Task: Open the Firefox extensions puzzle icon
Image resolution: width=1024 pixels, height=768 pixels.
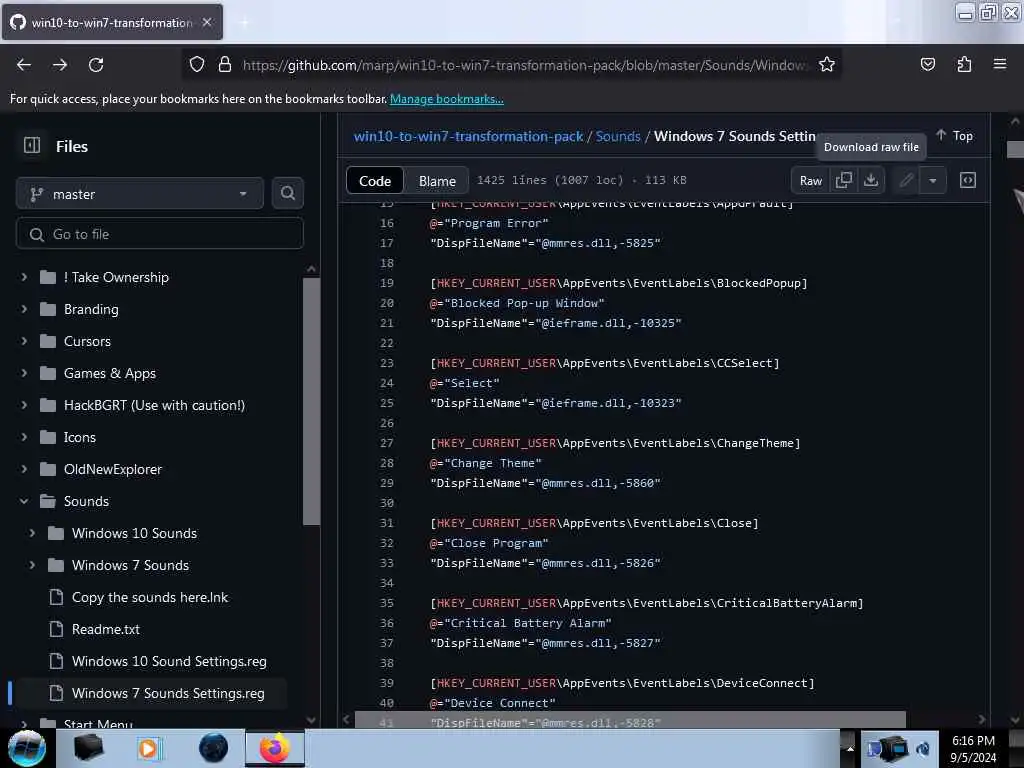Action: [964, 65]
